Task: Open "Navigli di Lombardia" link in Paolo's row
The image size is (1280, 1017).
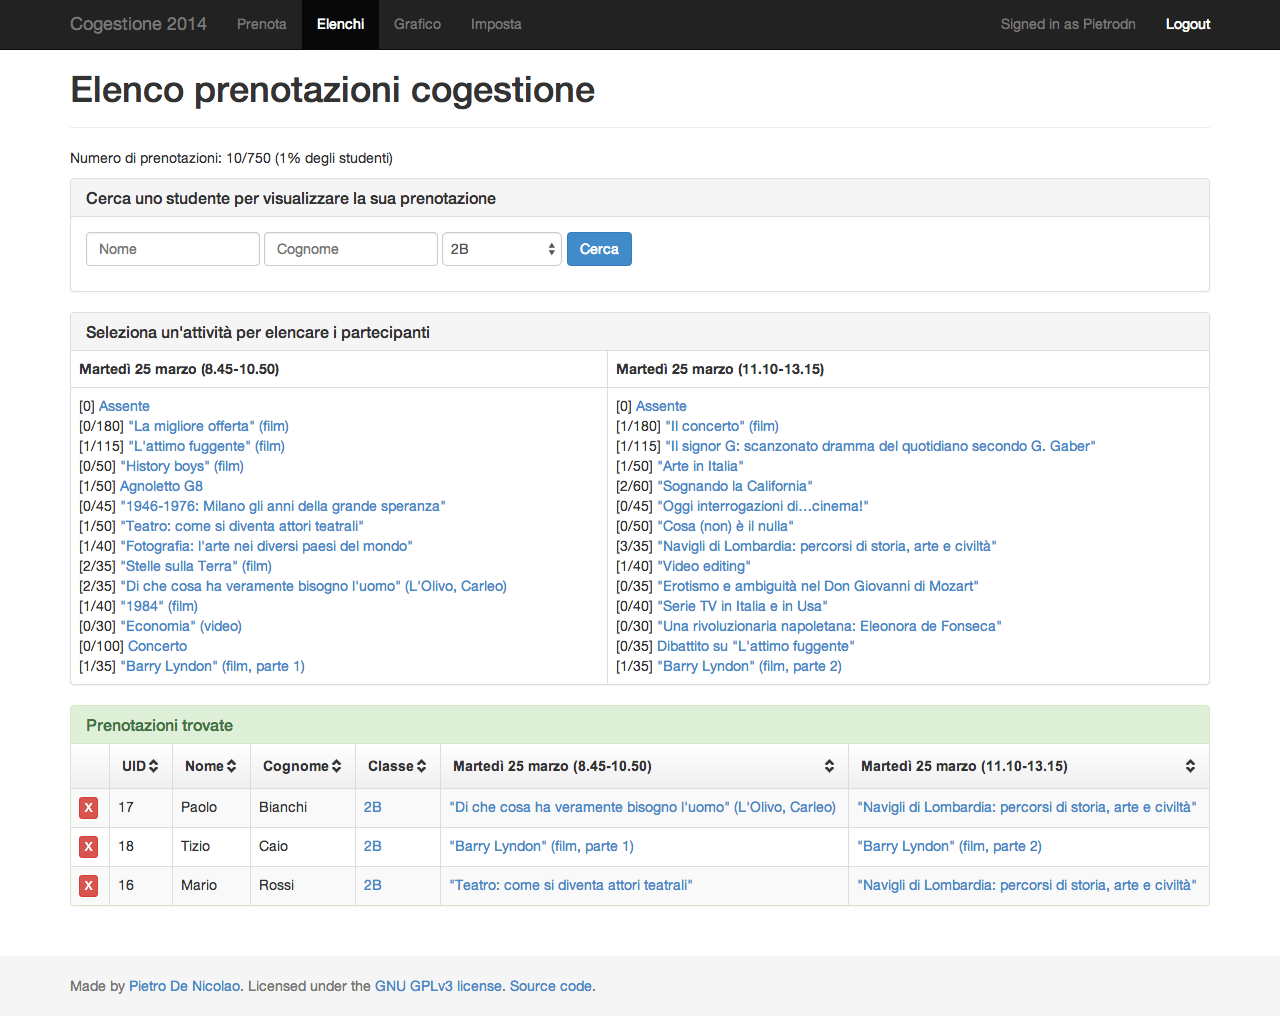Action: [x=1027, y=807]
